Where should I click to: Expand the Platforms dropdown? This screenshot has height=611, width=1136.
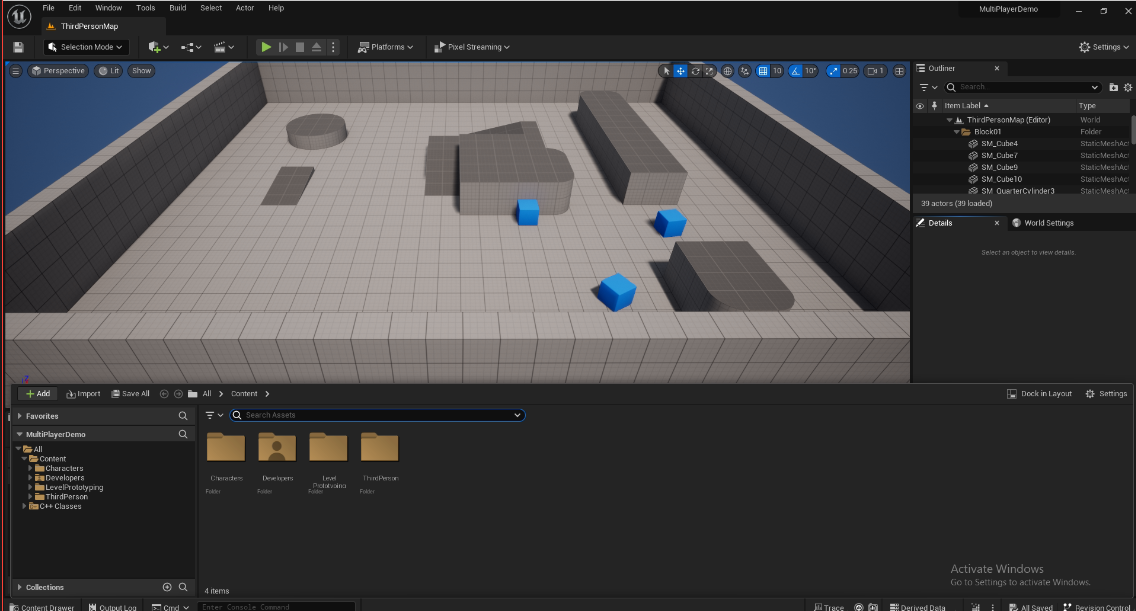pos(386,47)
